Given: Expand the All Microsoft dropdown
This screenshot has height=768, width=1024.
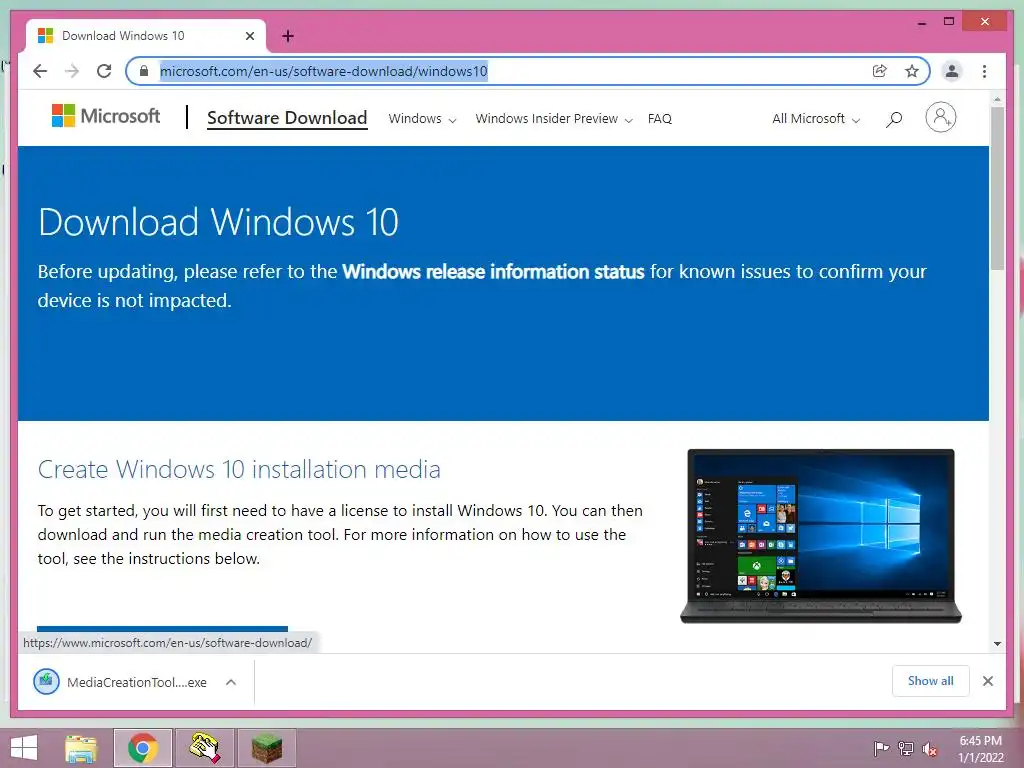Looking at the screenshot, I should click(x=816, y=119).
